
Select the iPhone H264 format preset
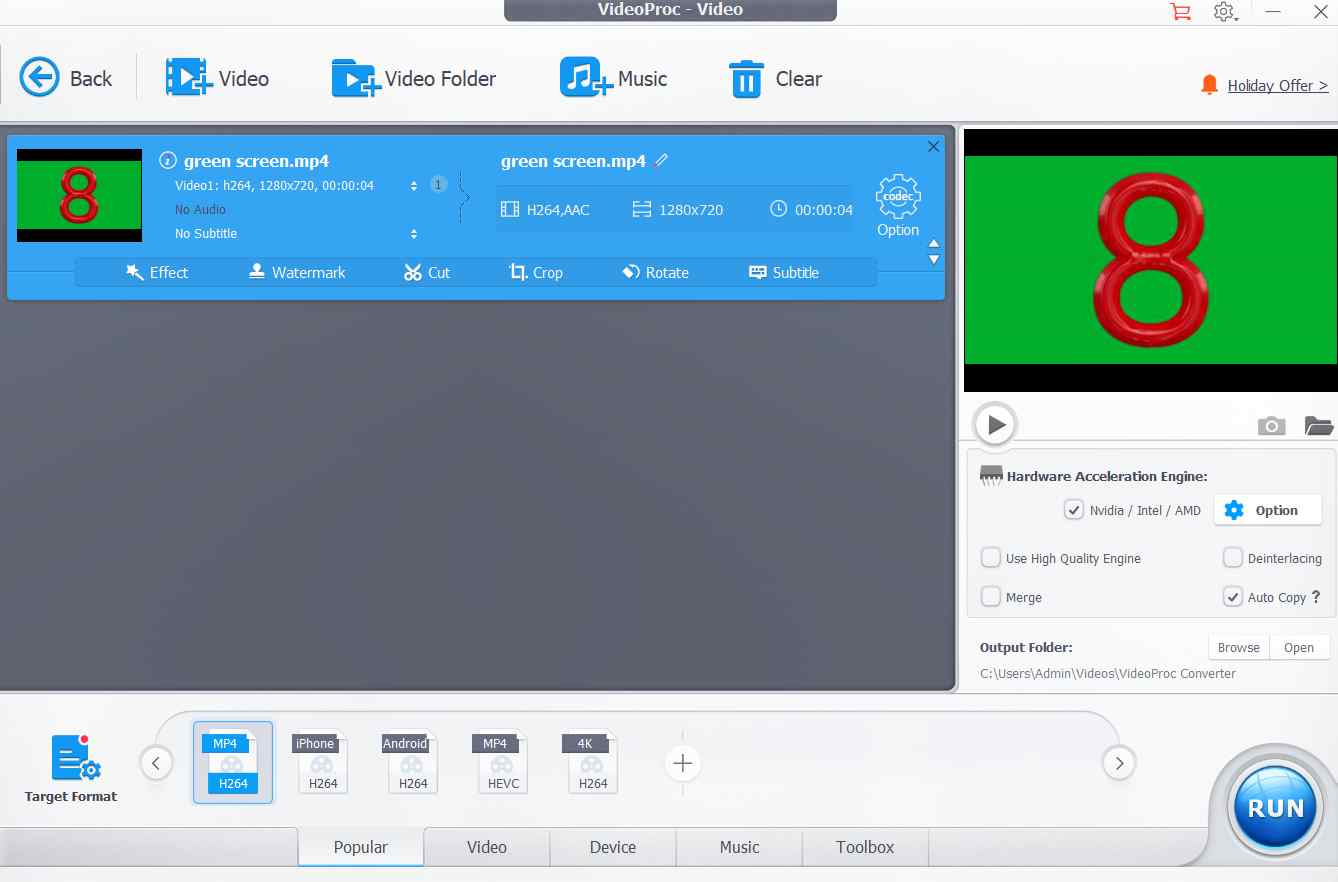321,763
